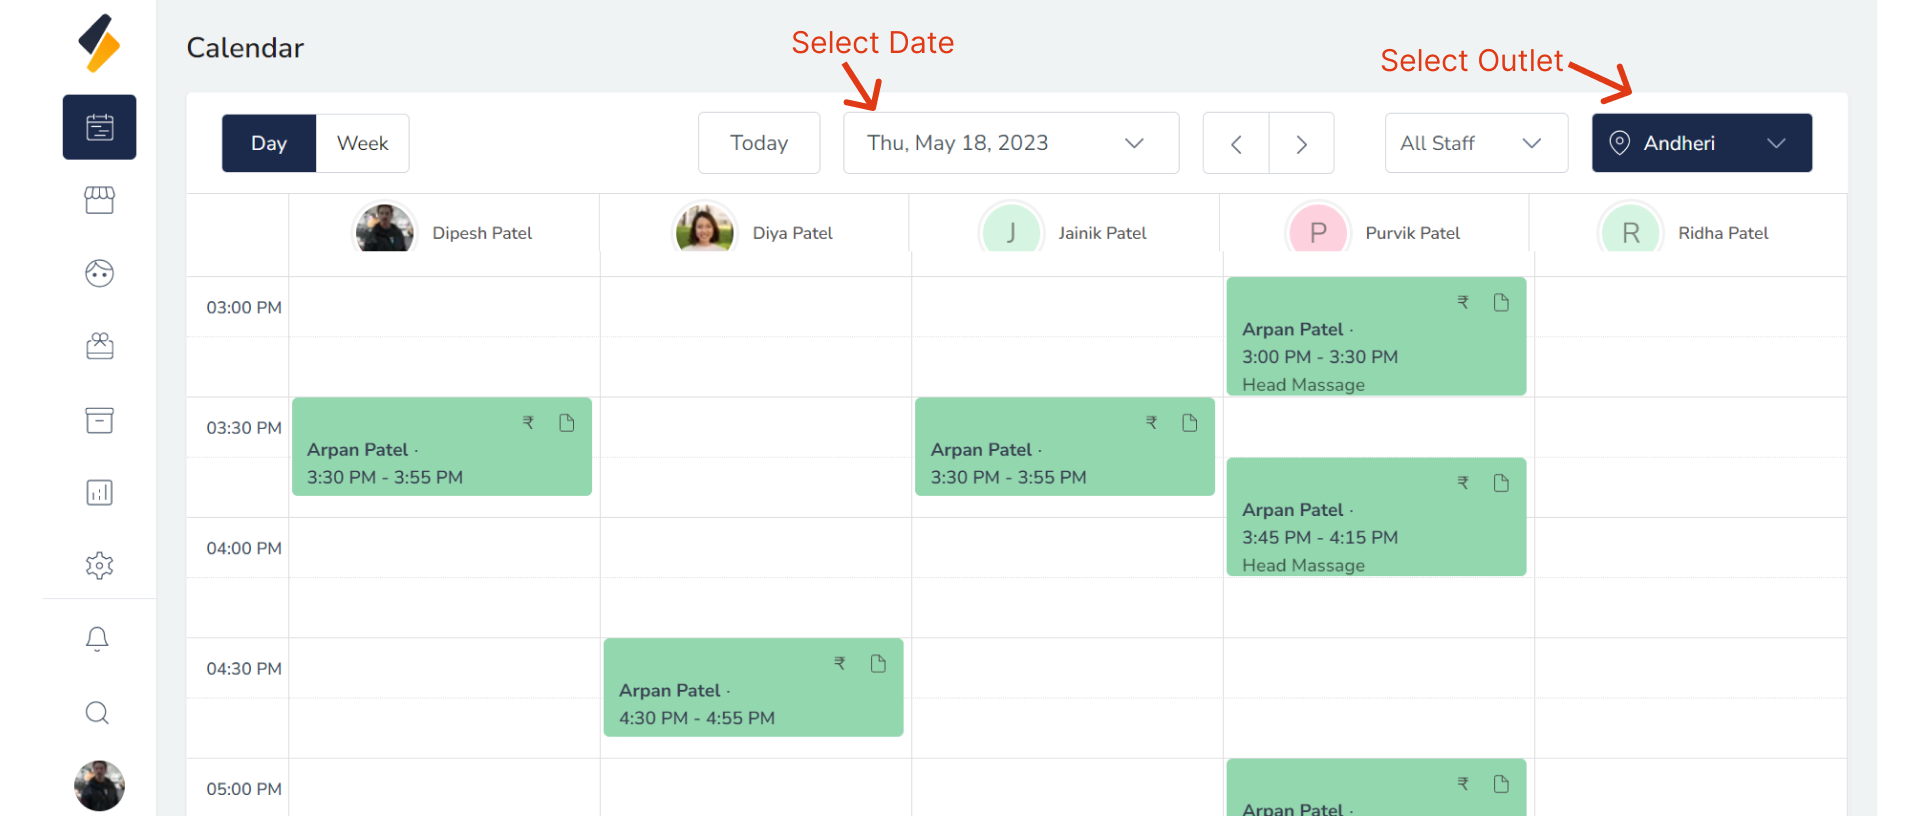
Task: Click the search magnifier icon
Action: point(97,712)
